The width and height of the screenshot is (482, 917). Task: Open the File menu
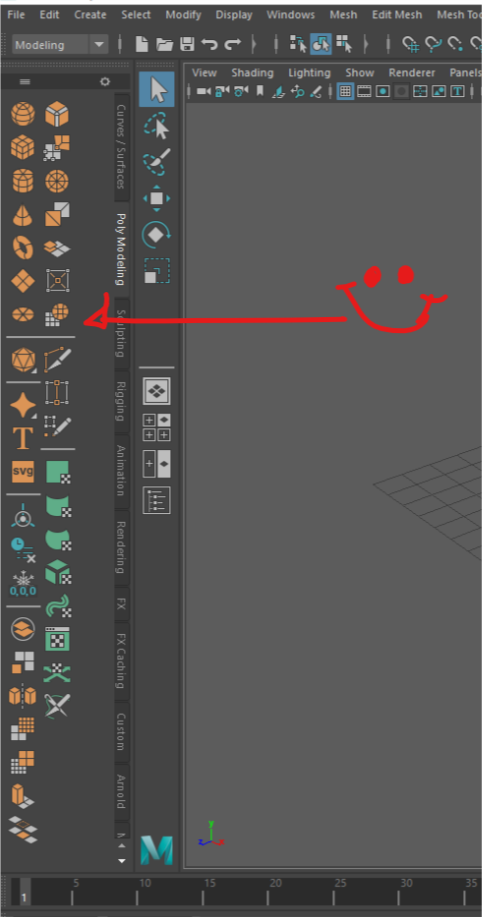[x=16, y=15]
